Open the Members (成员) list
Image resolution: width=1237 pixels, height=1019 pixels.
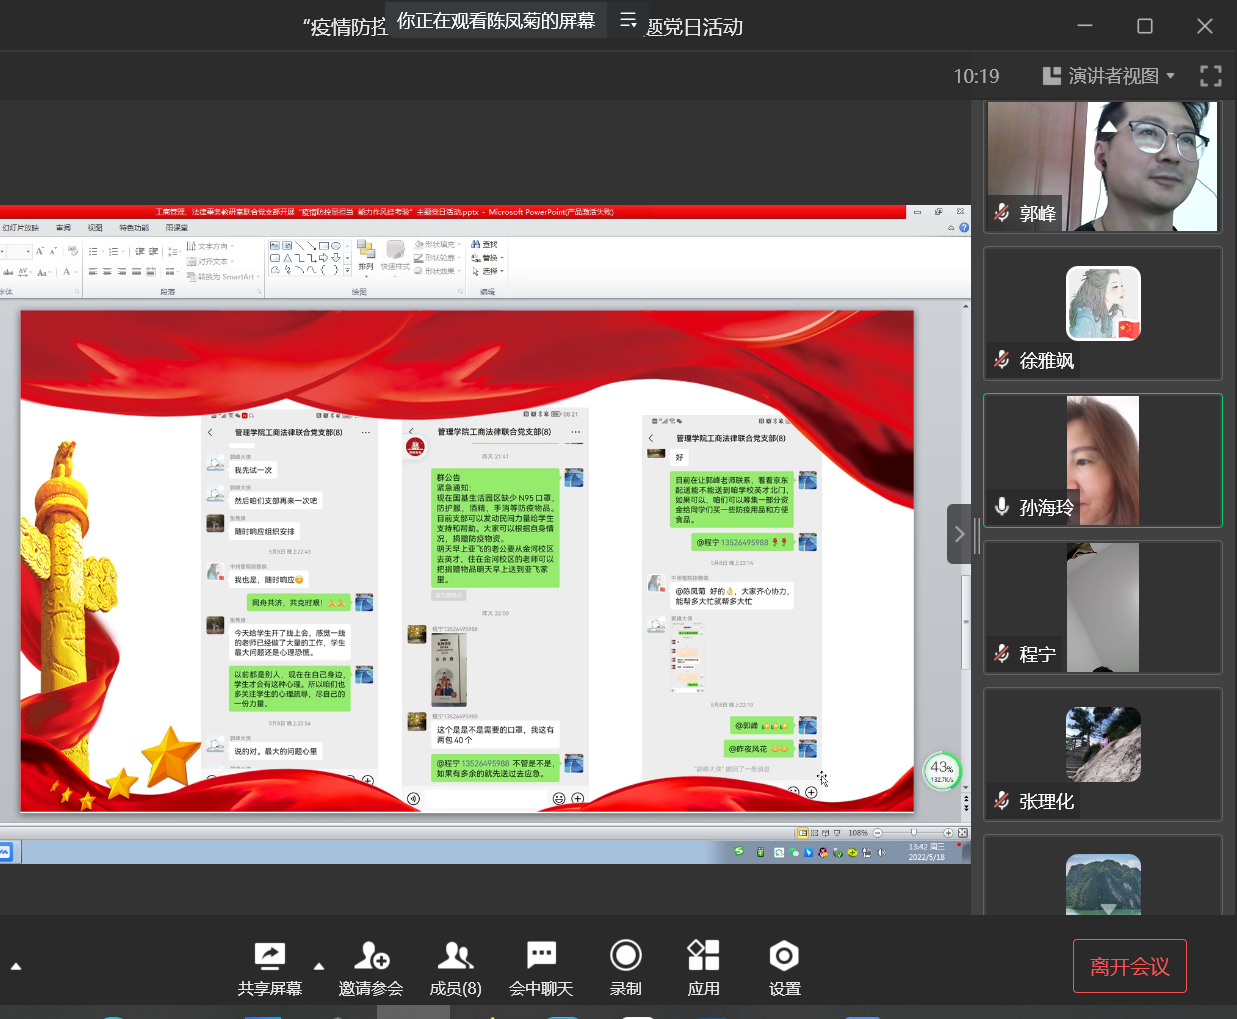455,957
